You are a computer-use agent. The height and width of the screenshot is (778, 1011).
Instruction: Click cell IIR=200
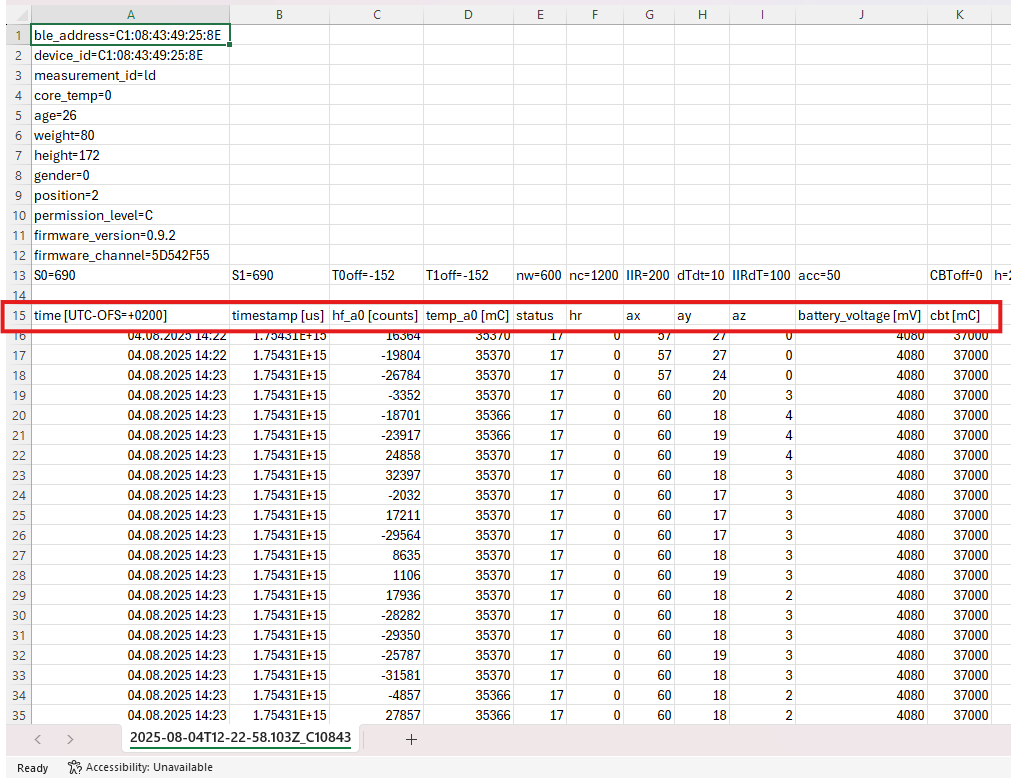pos(649,275)
